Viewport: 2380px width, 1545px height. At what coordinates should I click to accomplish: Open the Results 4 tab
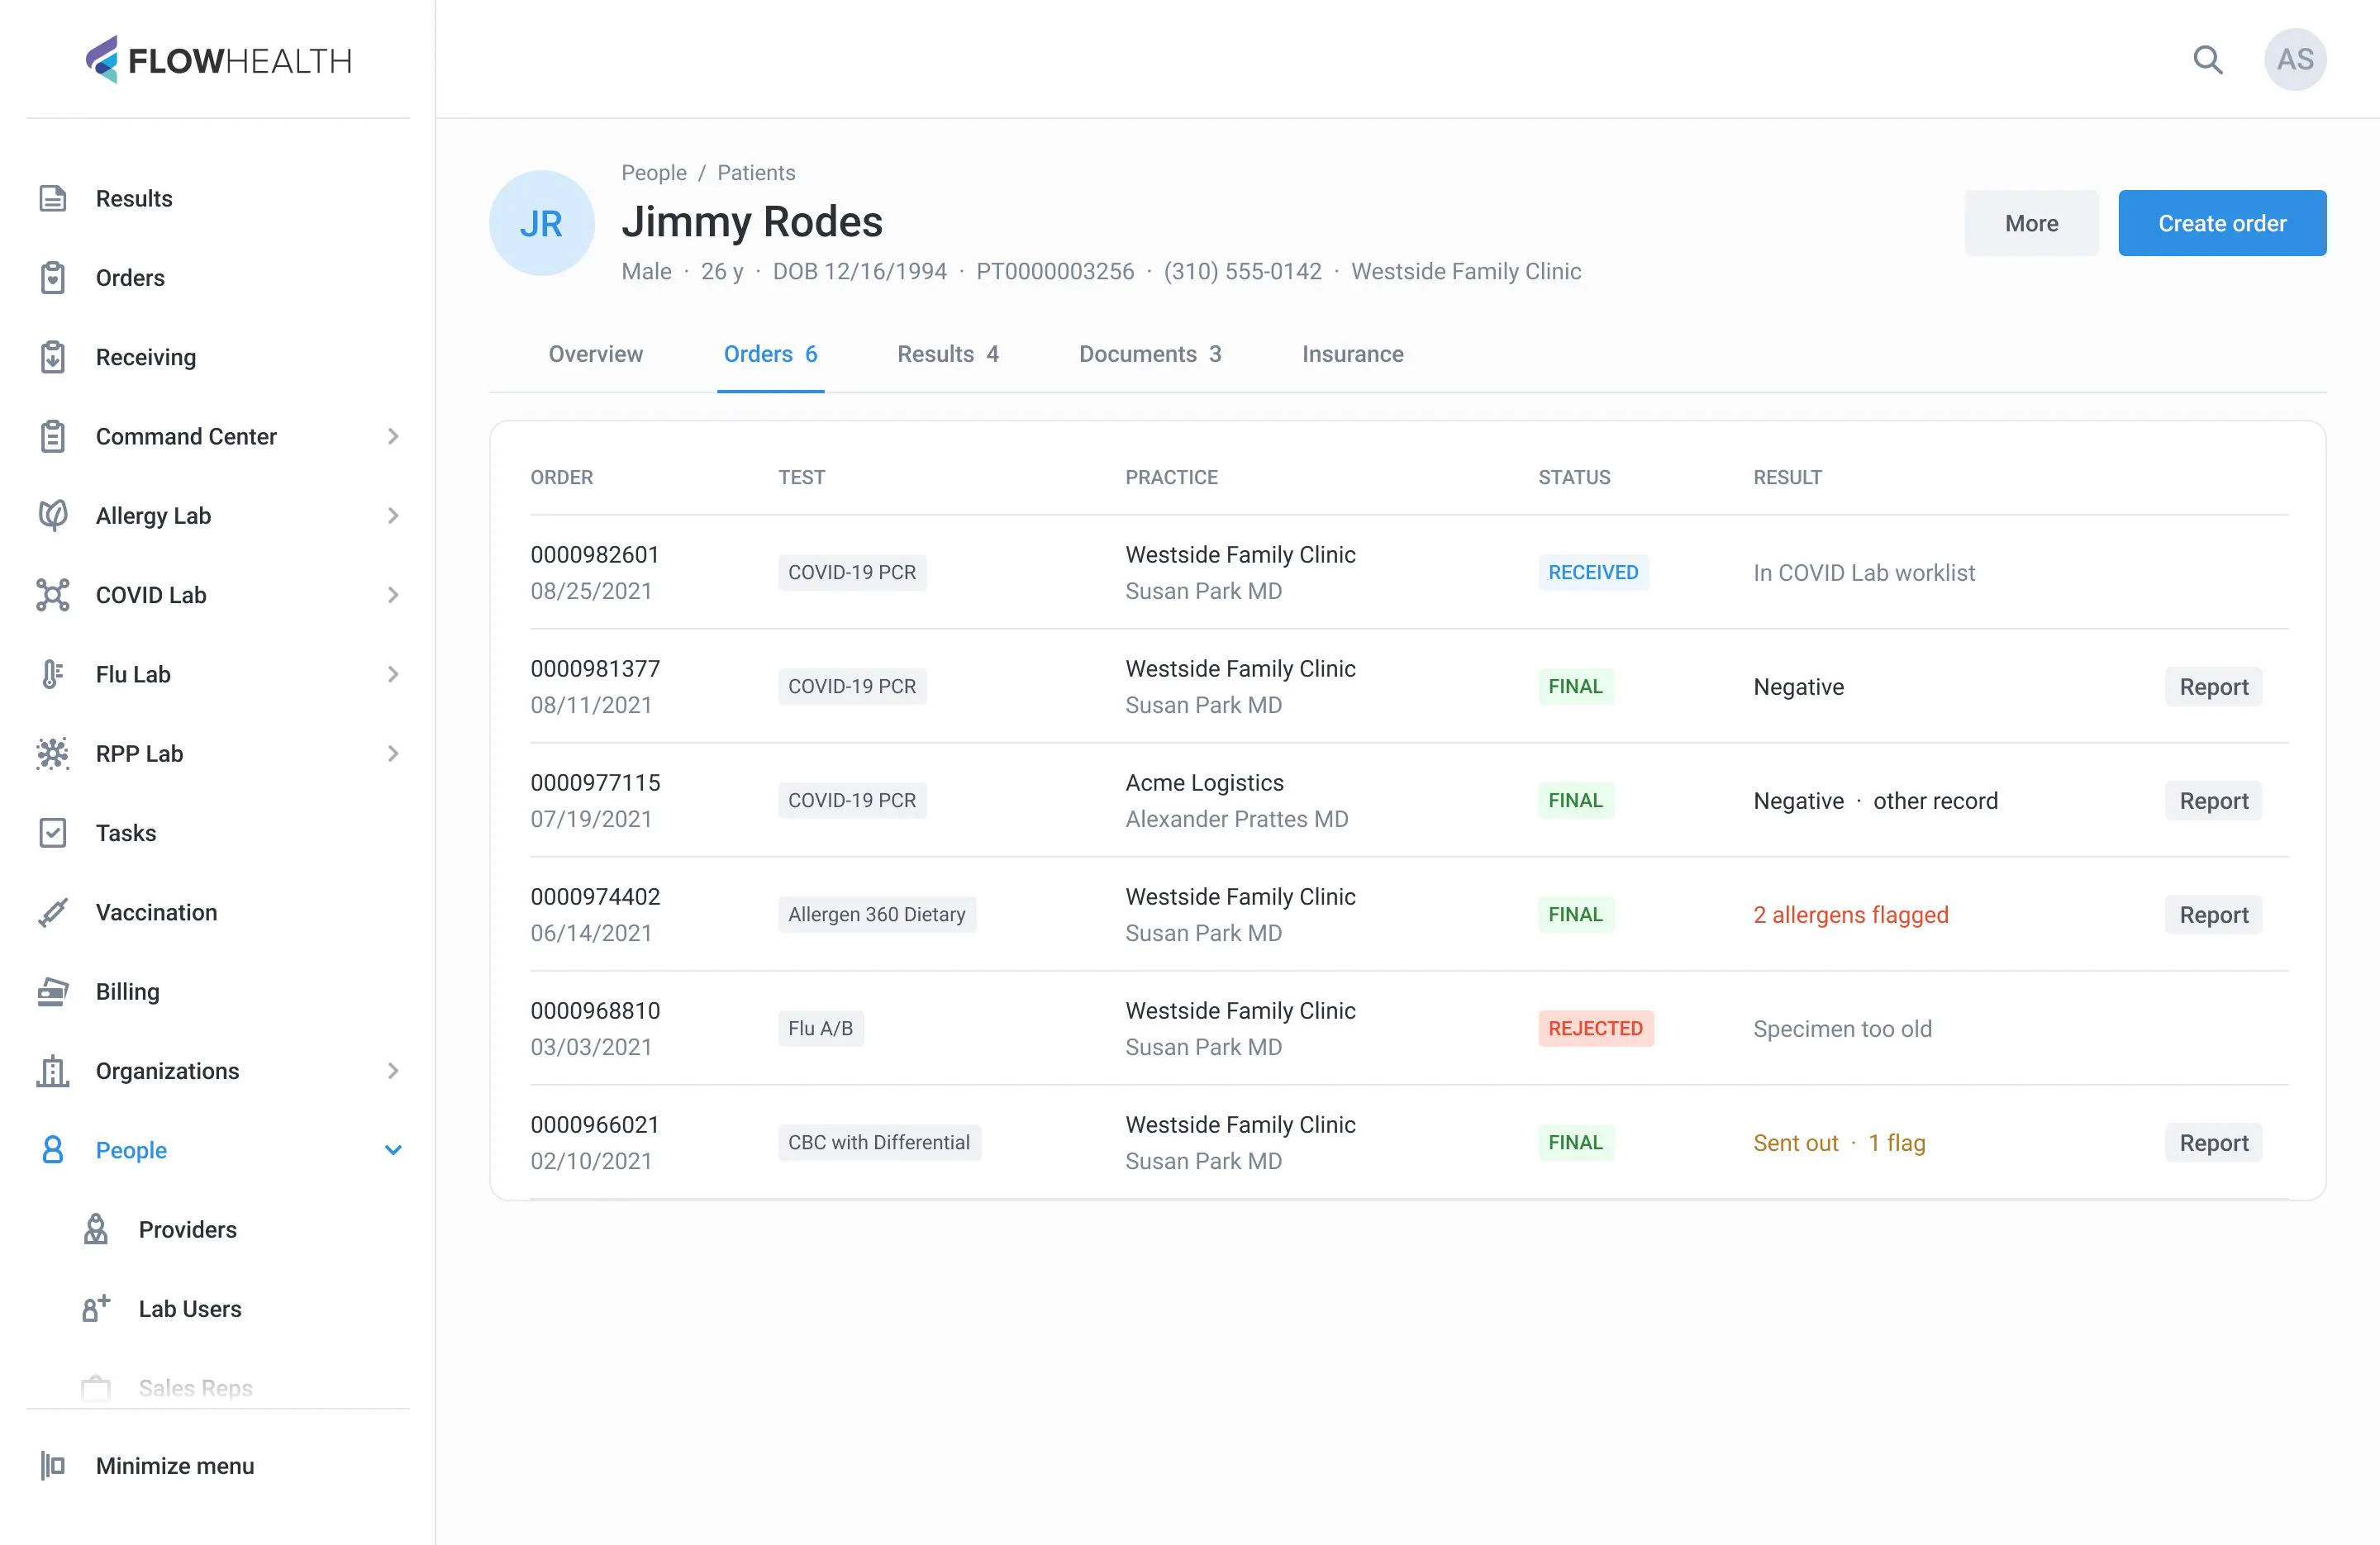point(948,354)
